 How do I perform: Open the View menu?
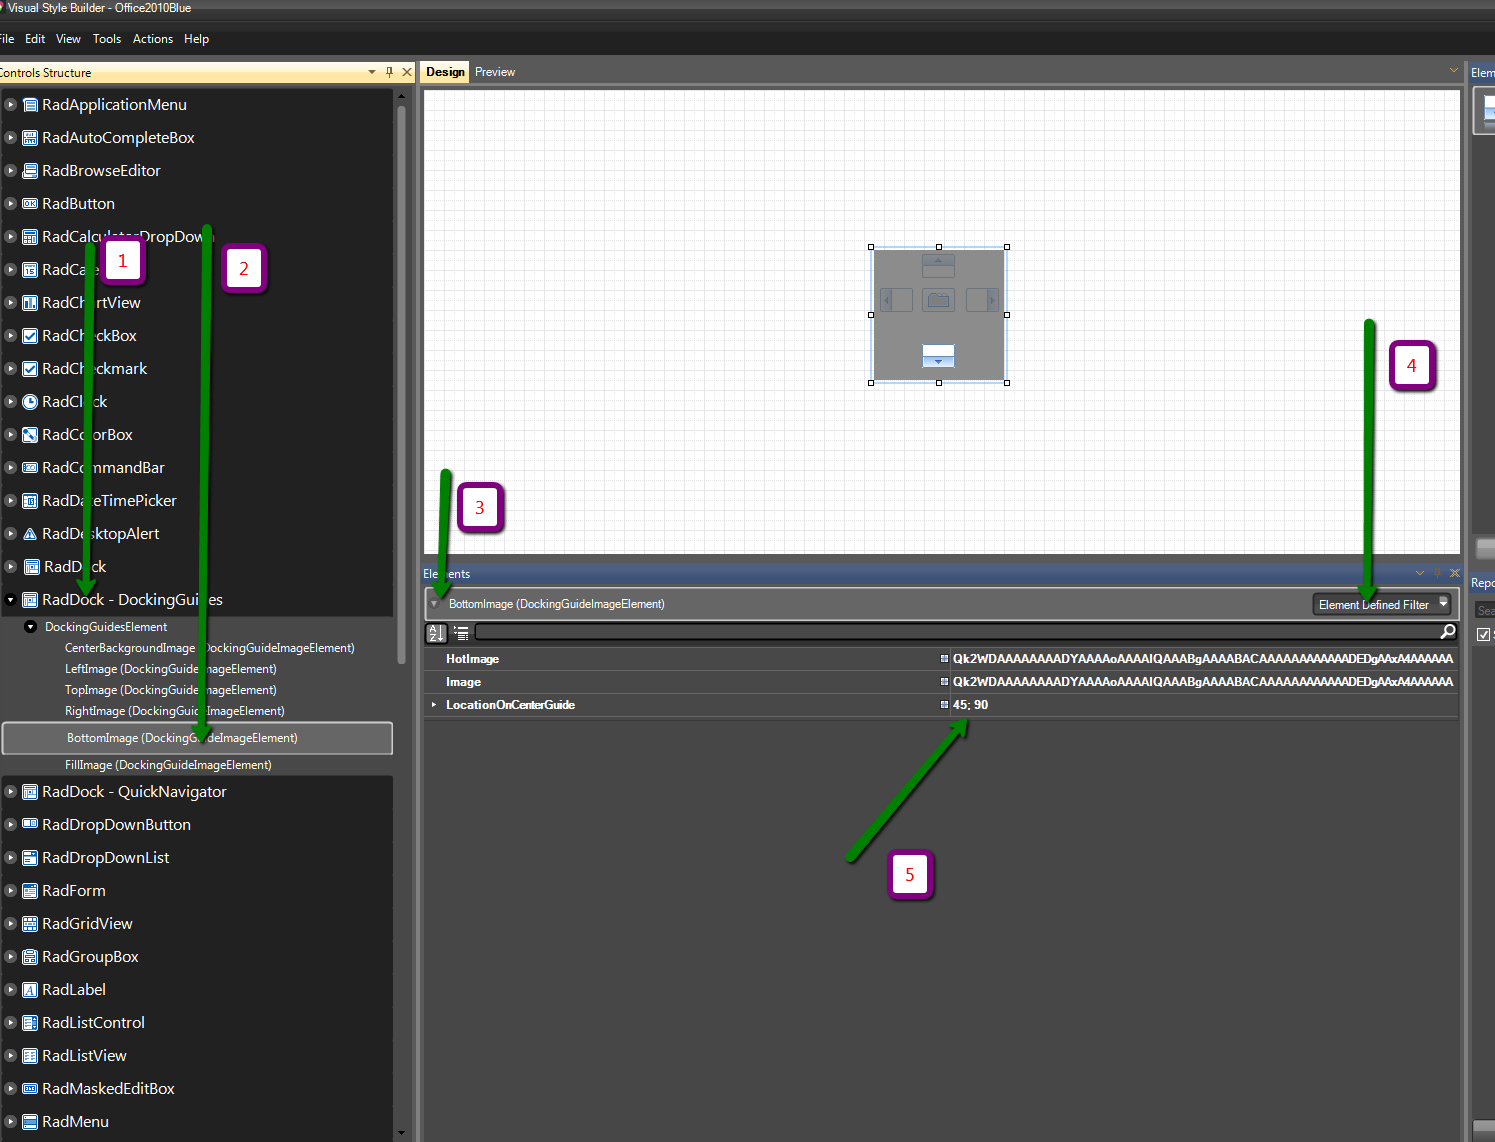[x=68, y=39]
